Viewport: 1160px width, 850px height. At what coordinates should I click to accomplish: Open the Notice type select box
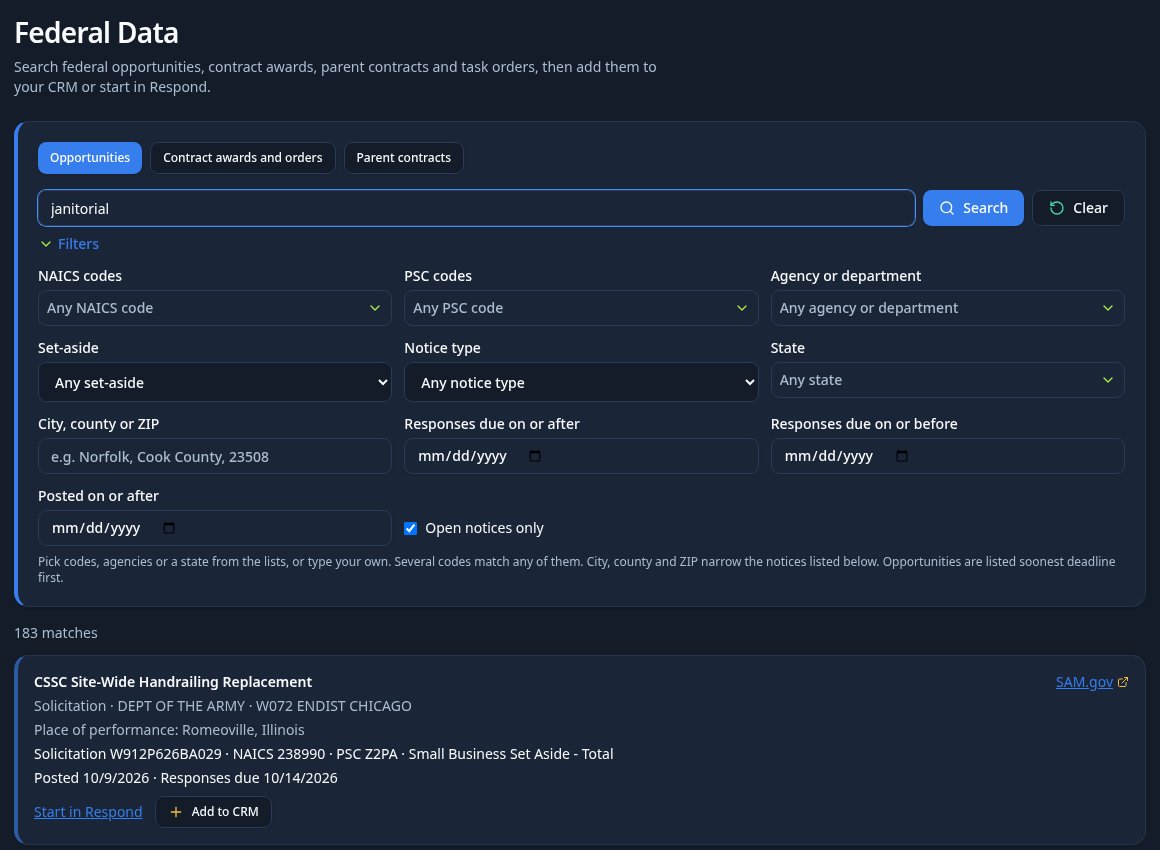tap(581, 382)
